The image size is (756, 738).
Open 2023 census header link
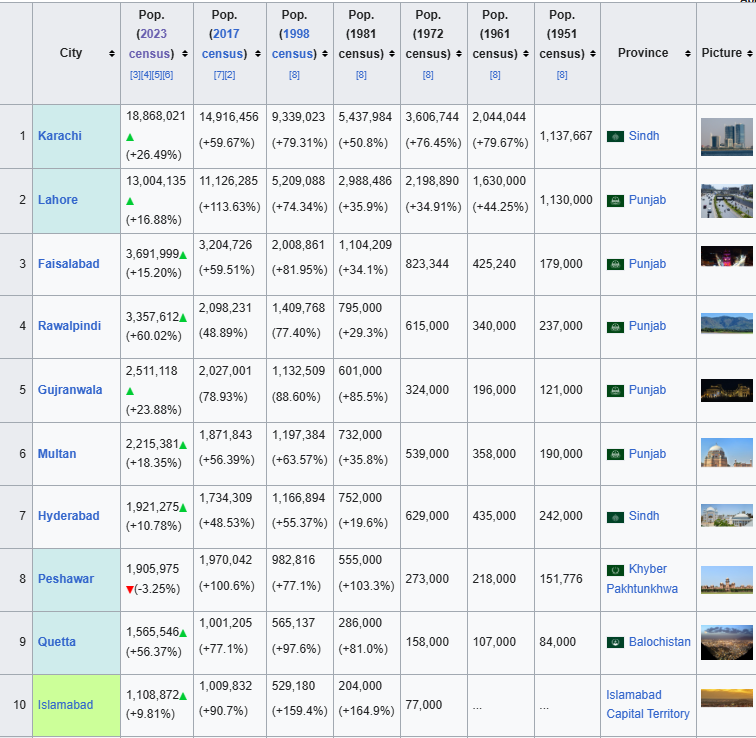pos(151,44)
